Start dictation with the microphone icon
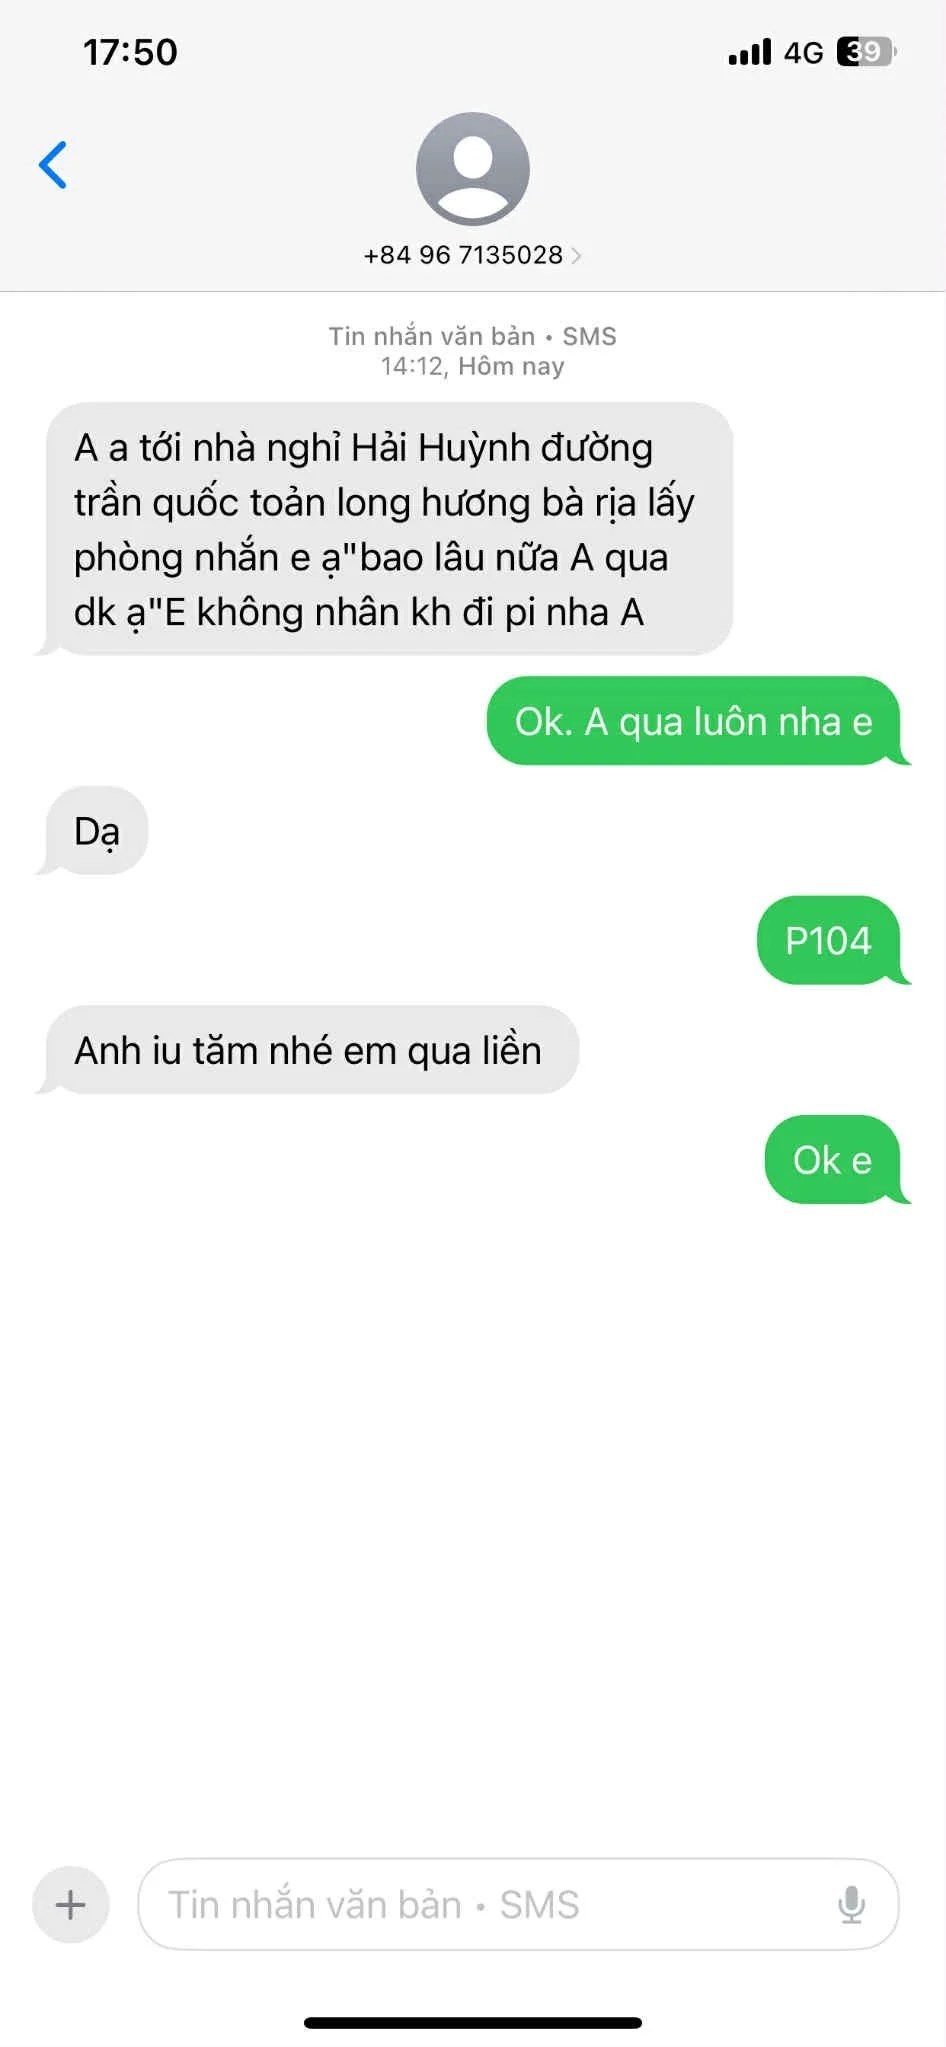Image resolution: width=946 pixels, height=2047 pixels. pos(851,1904)
